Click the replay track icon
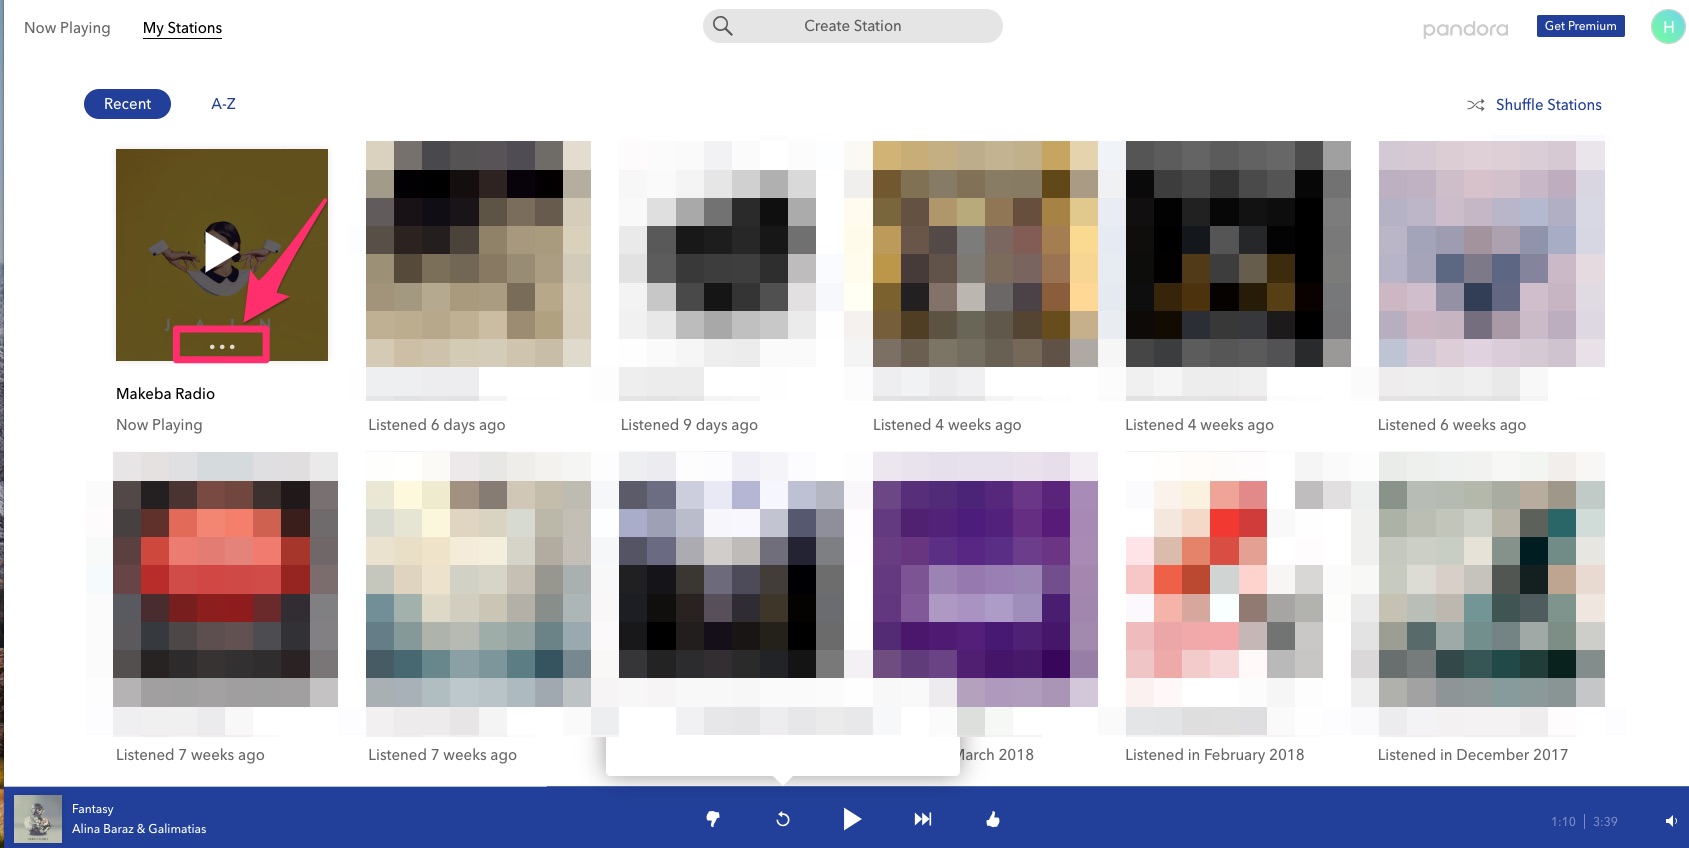Screen dimensions: 1689x848 [783, 819]
